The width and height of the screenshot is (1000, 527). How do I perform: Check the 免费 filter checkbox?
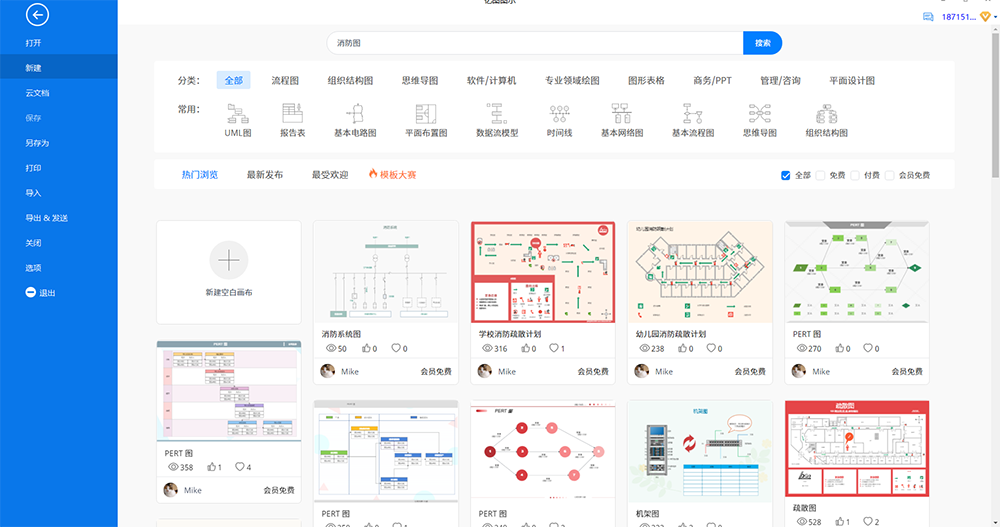pyautogui.click(x=820, y=175)
